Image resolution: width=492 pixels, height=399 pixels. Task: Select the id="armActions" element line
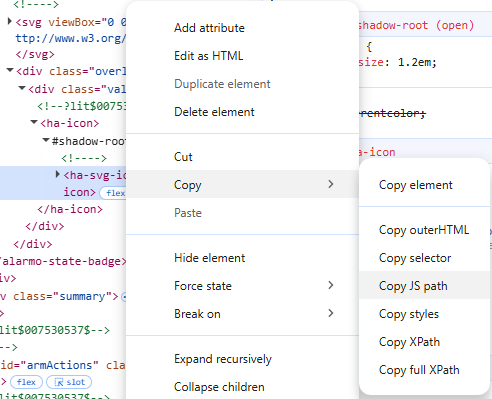(x=63, y=365)
